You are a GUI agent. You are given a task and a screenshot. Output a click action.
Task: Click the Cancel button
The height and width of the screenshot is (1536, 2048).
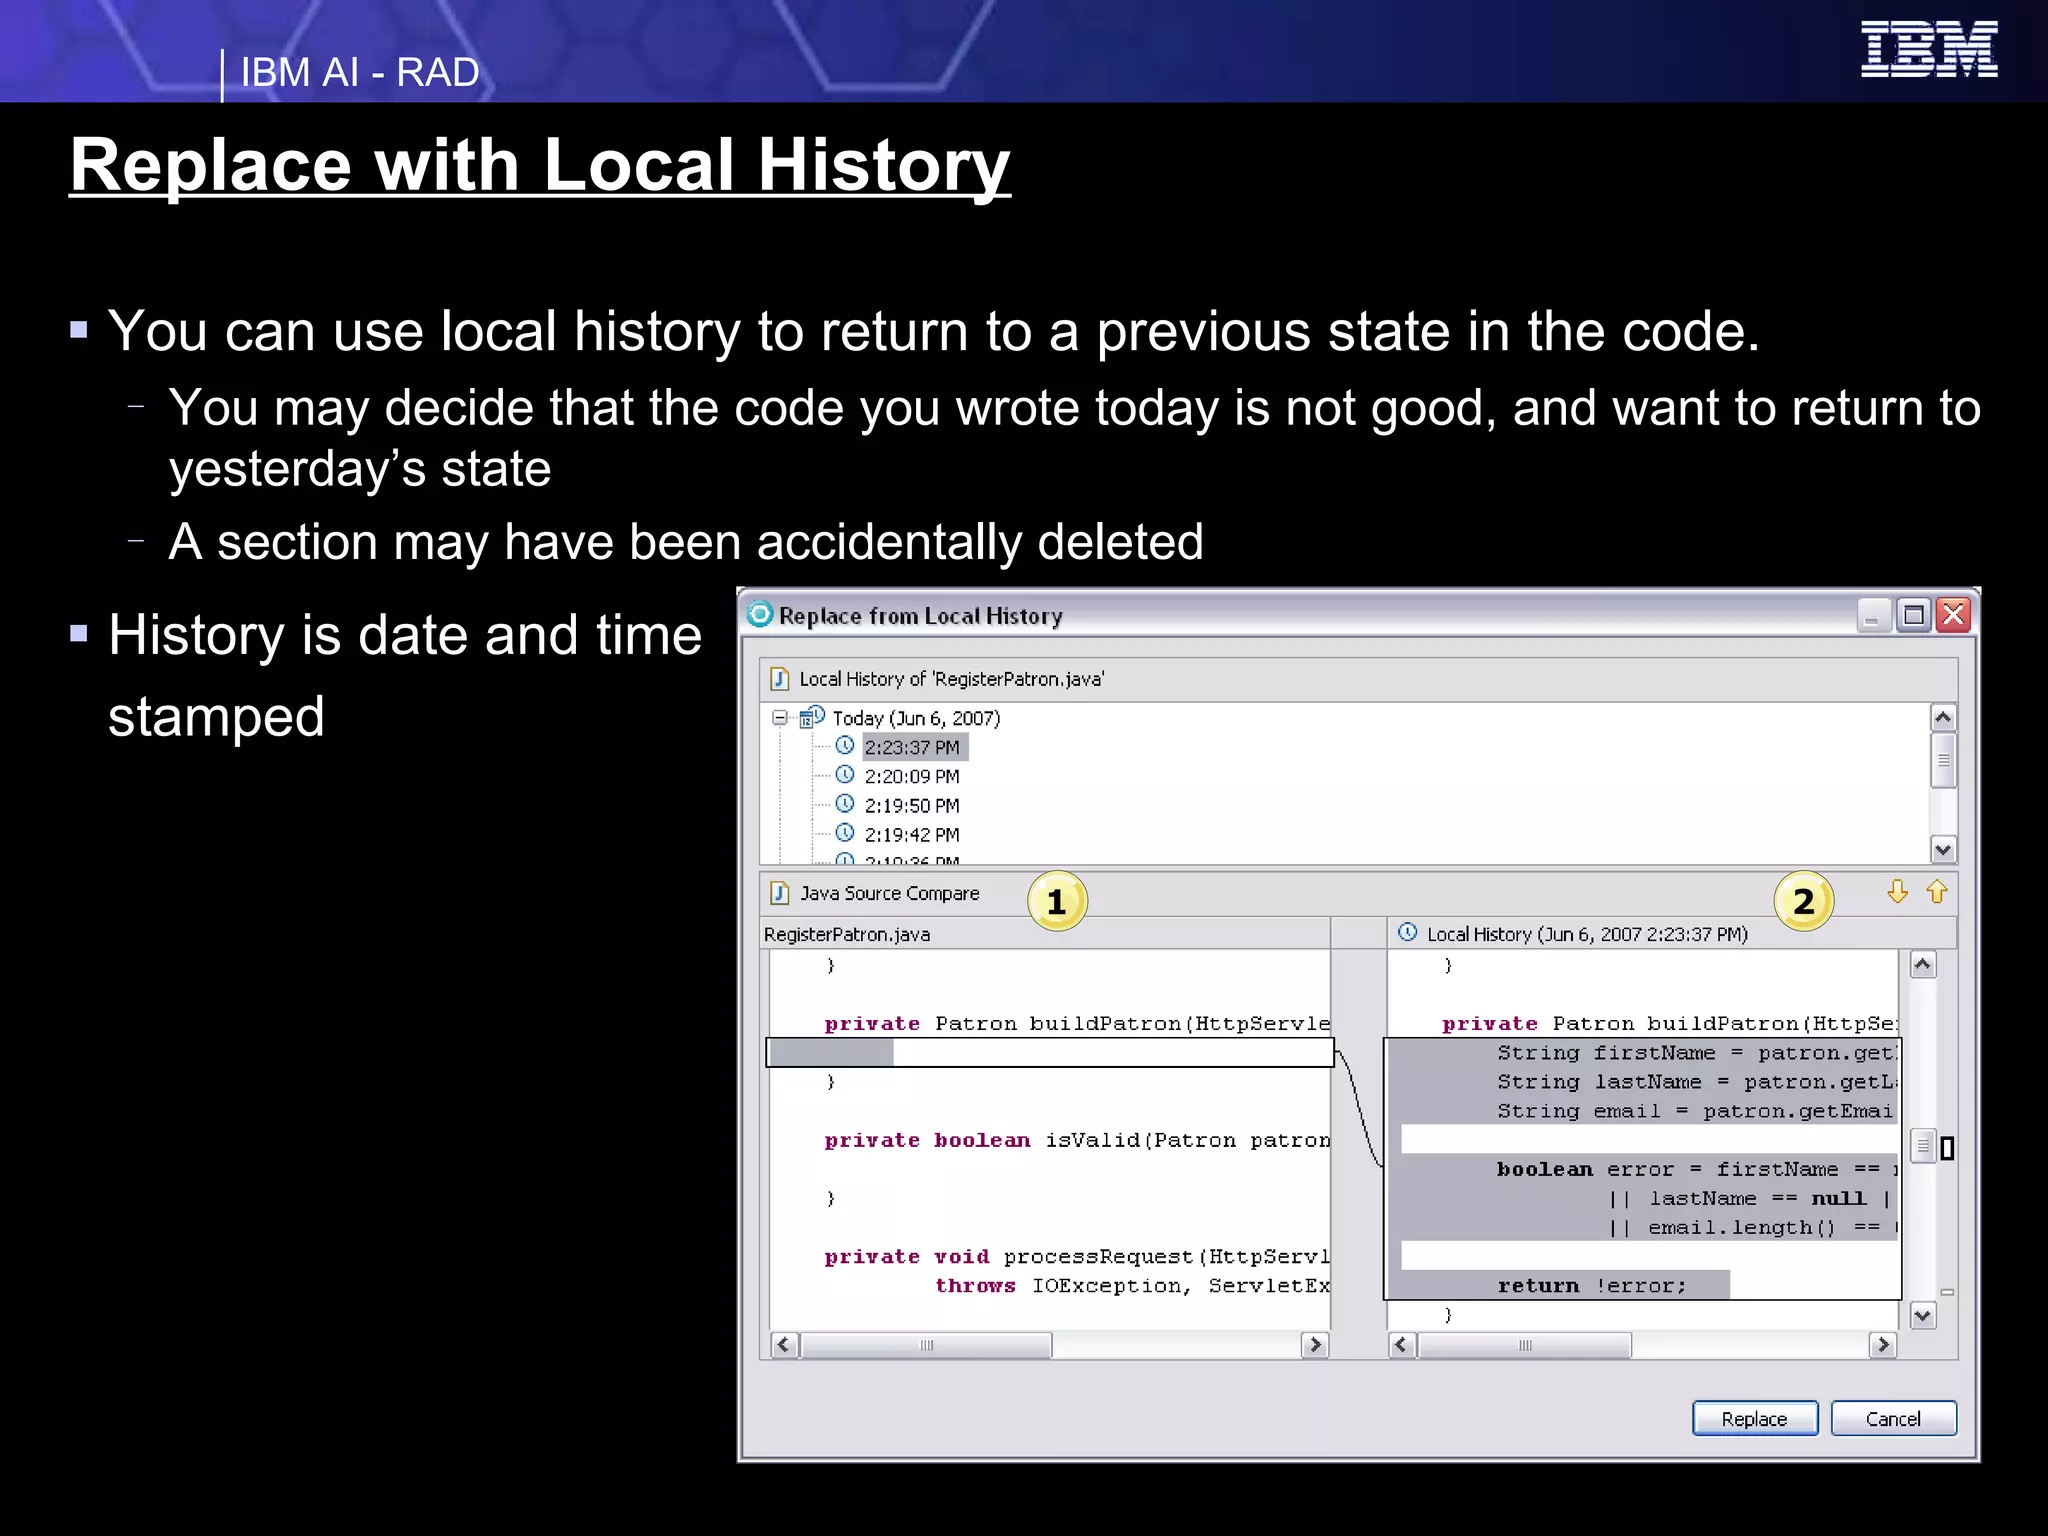pyautogui.click(x=1893, y=1418)
